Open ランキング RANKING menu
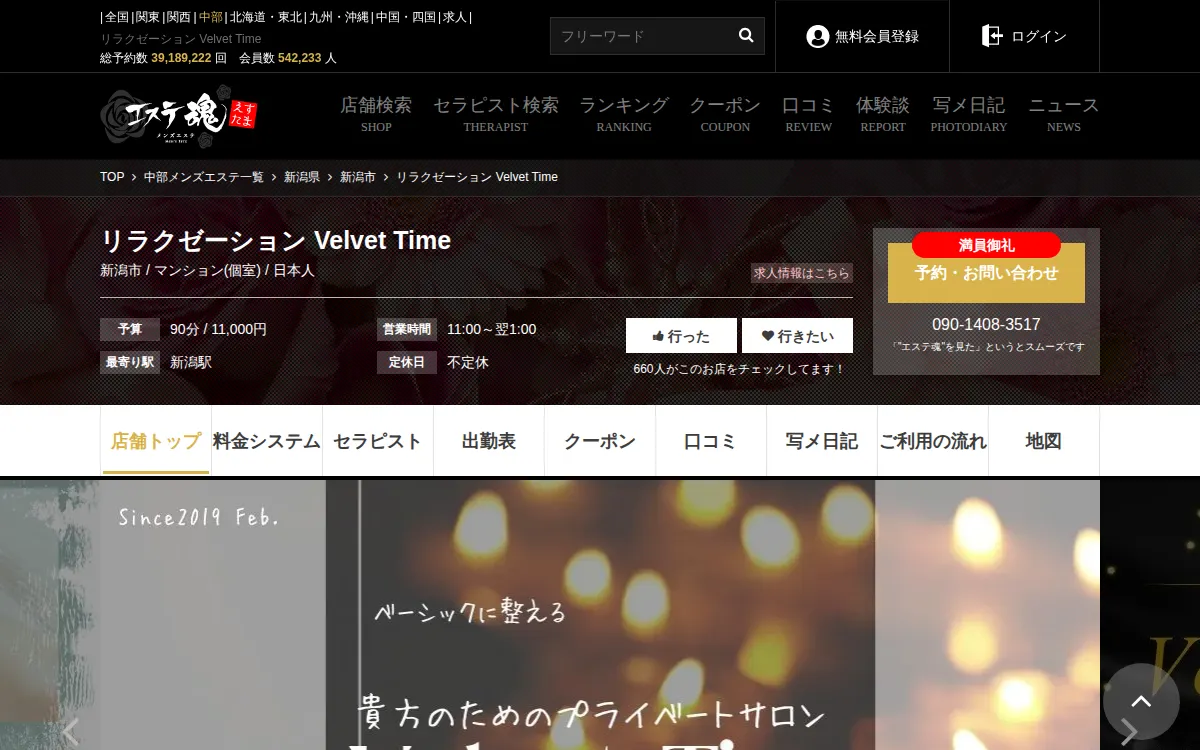 624,114
